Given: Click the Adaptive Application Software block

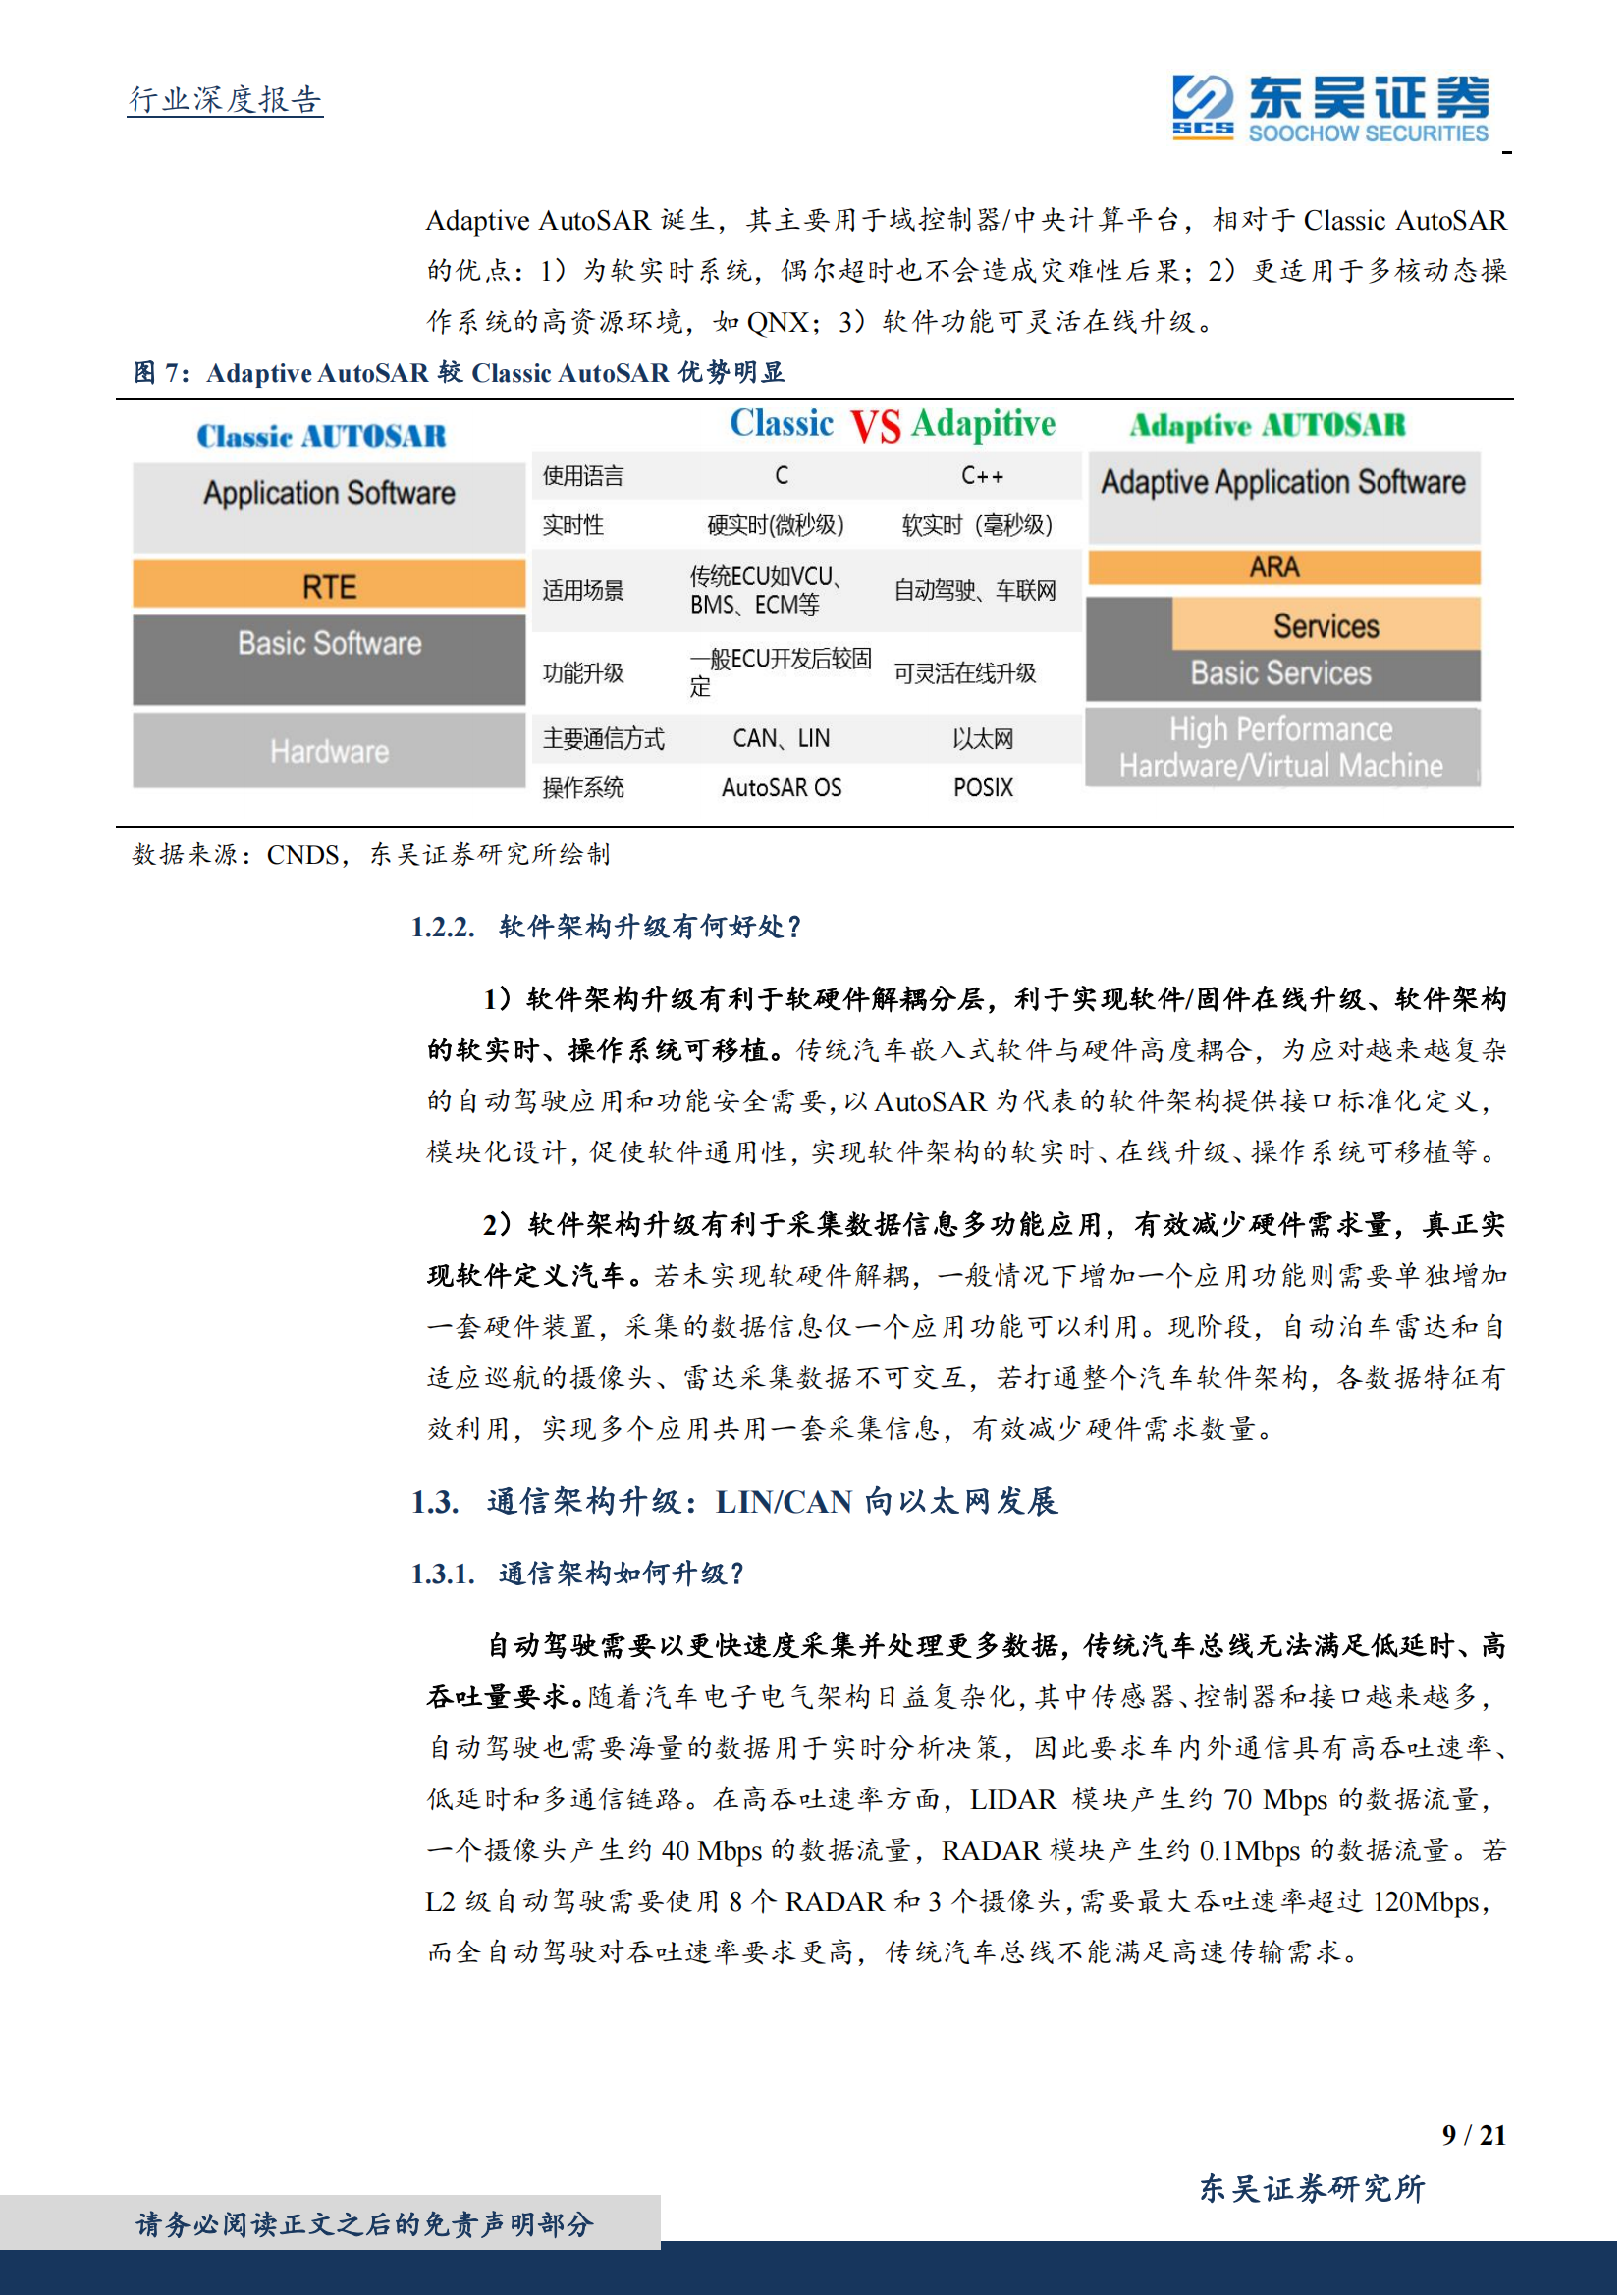Looking at the screenshot, I should pos(1284,497).
